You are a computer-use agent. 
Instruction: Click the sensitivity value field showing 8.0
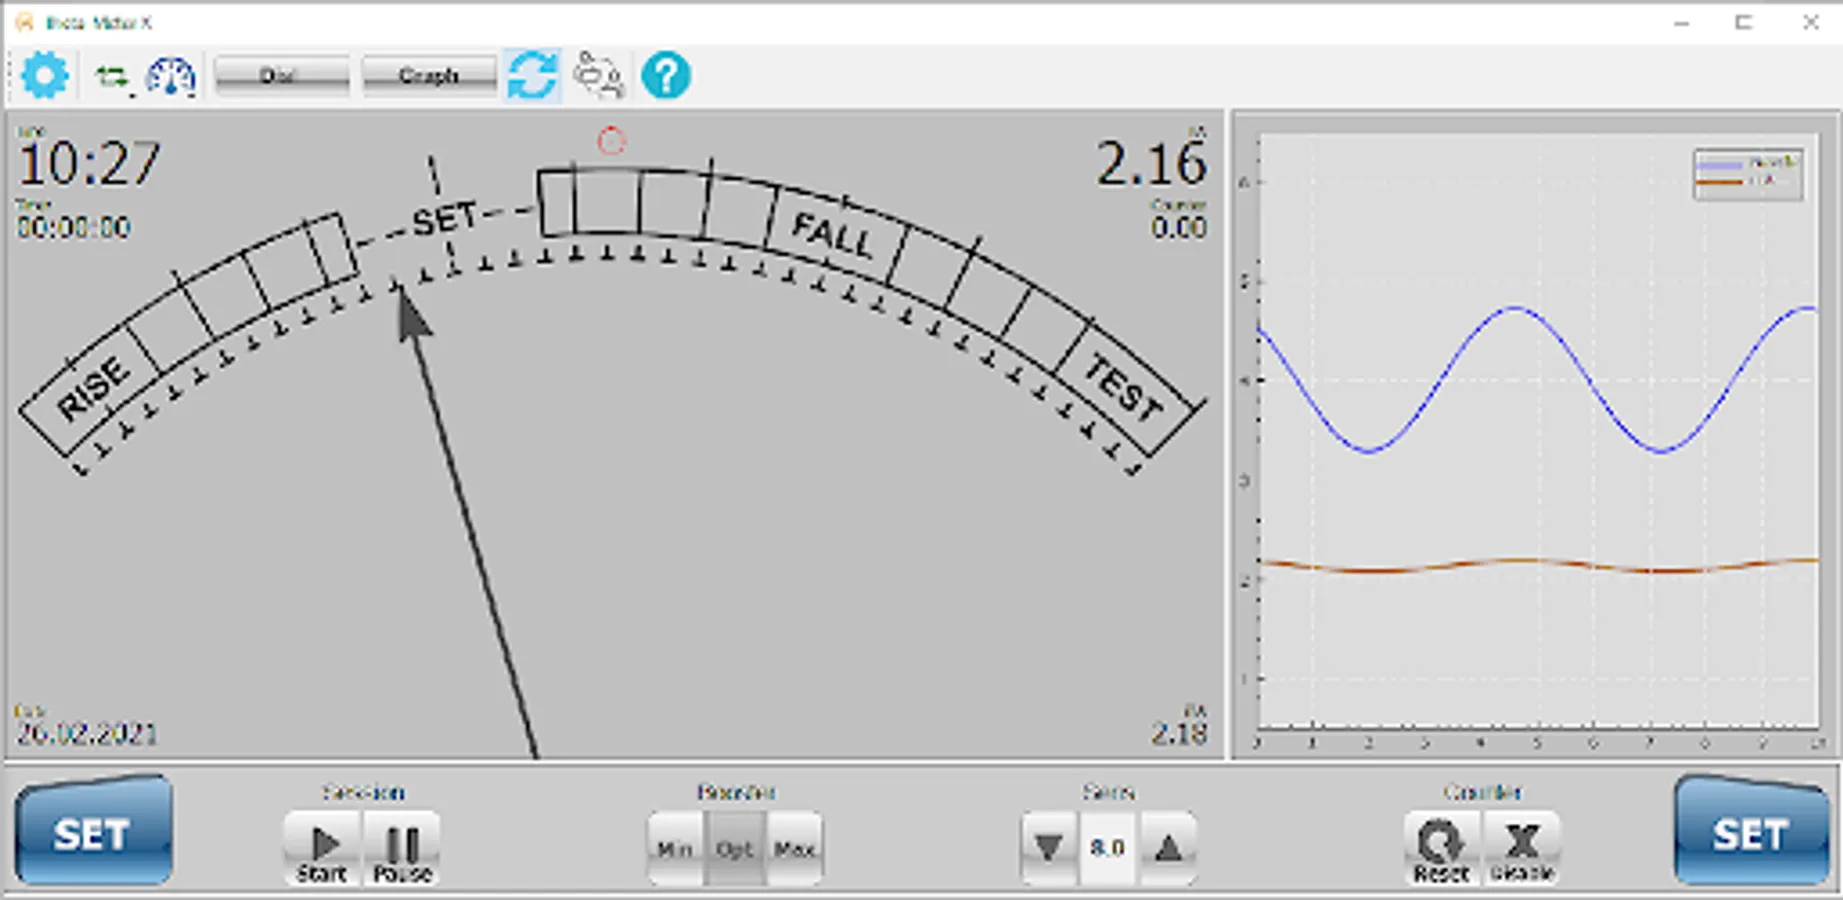click(1108, 849)
